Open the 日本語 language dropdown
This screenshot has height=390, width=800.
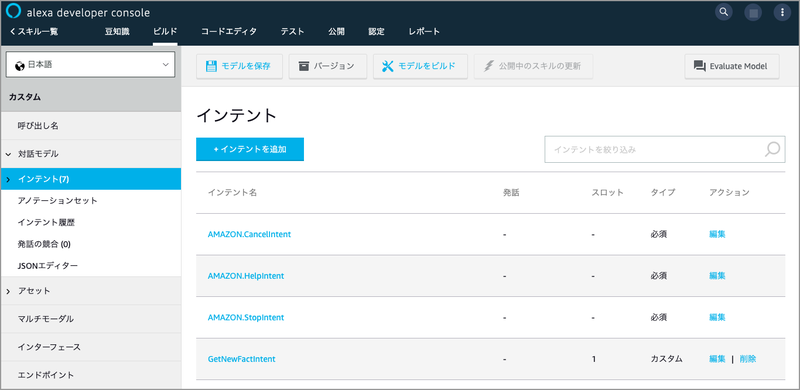(x=90, y=65)
